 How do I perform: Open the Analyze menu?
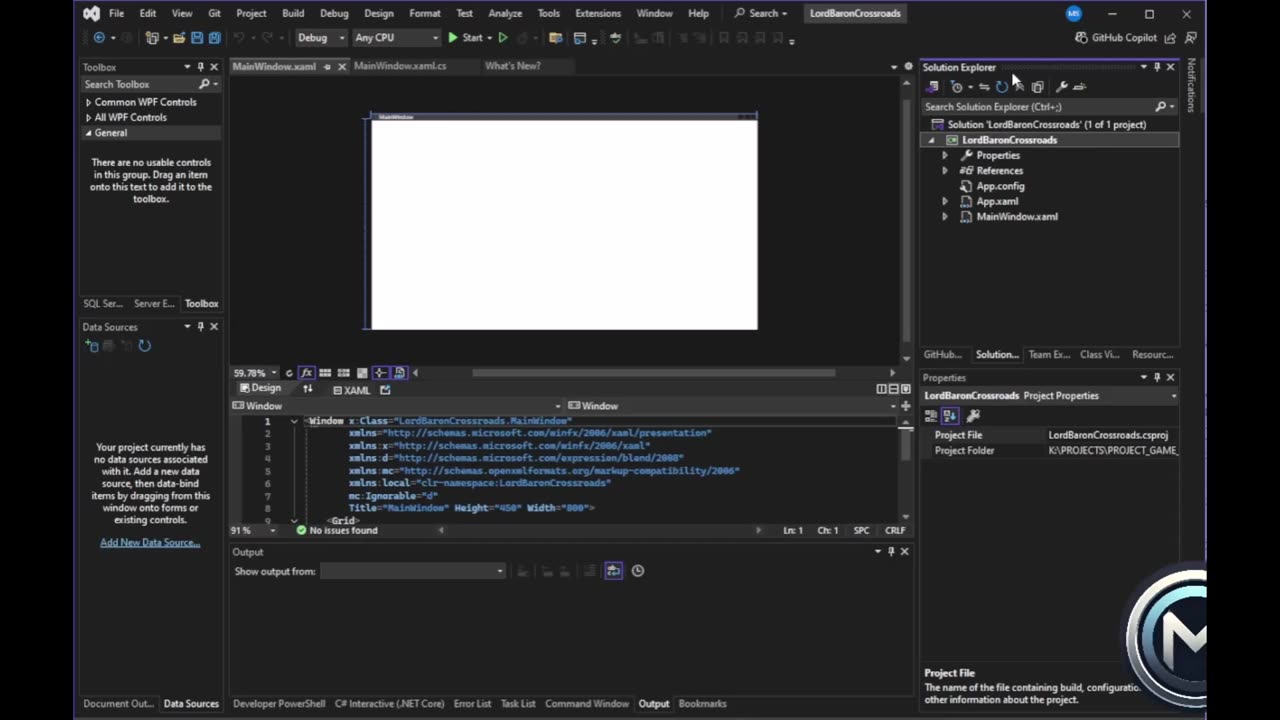pos(505,13)
